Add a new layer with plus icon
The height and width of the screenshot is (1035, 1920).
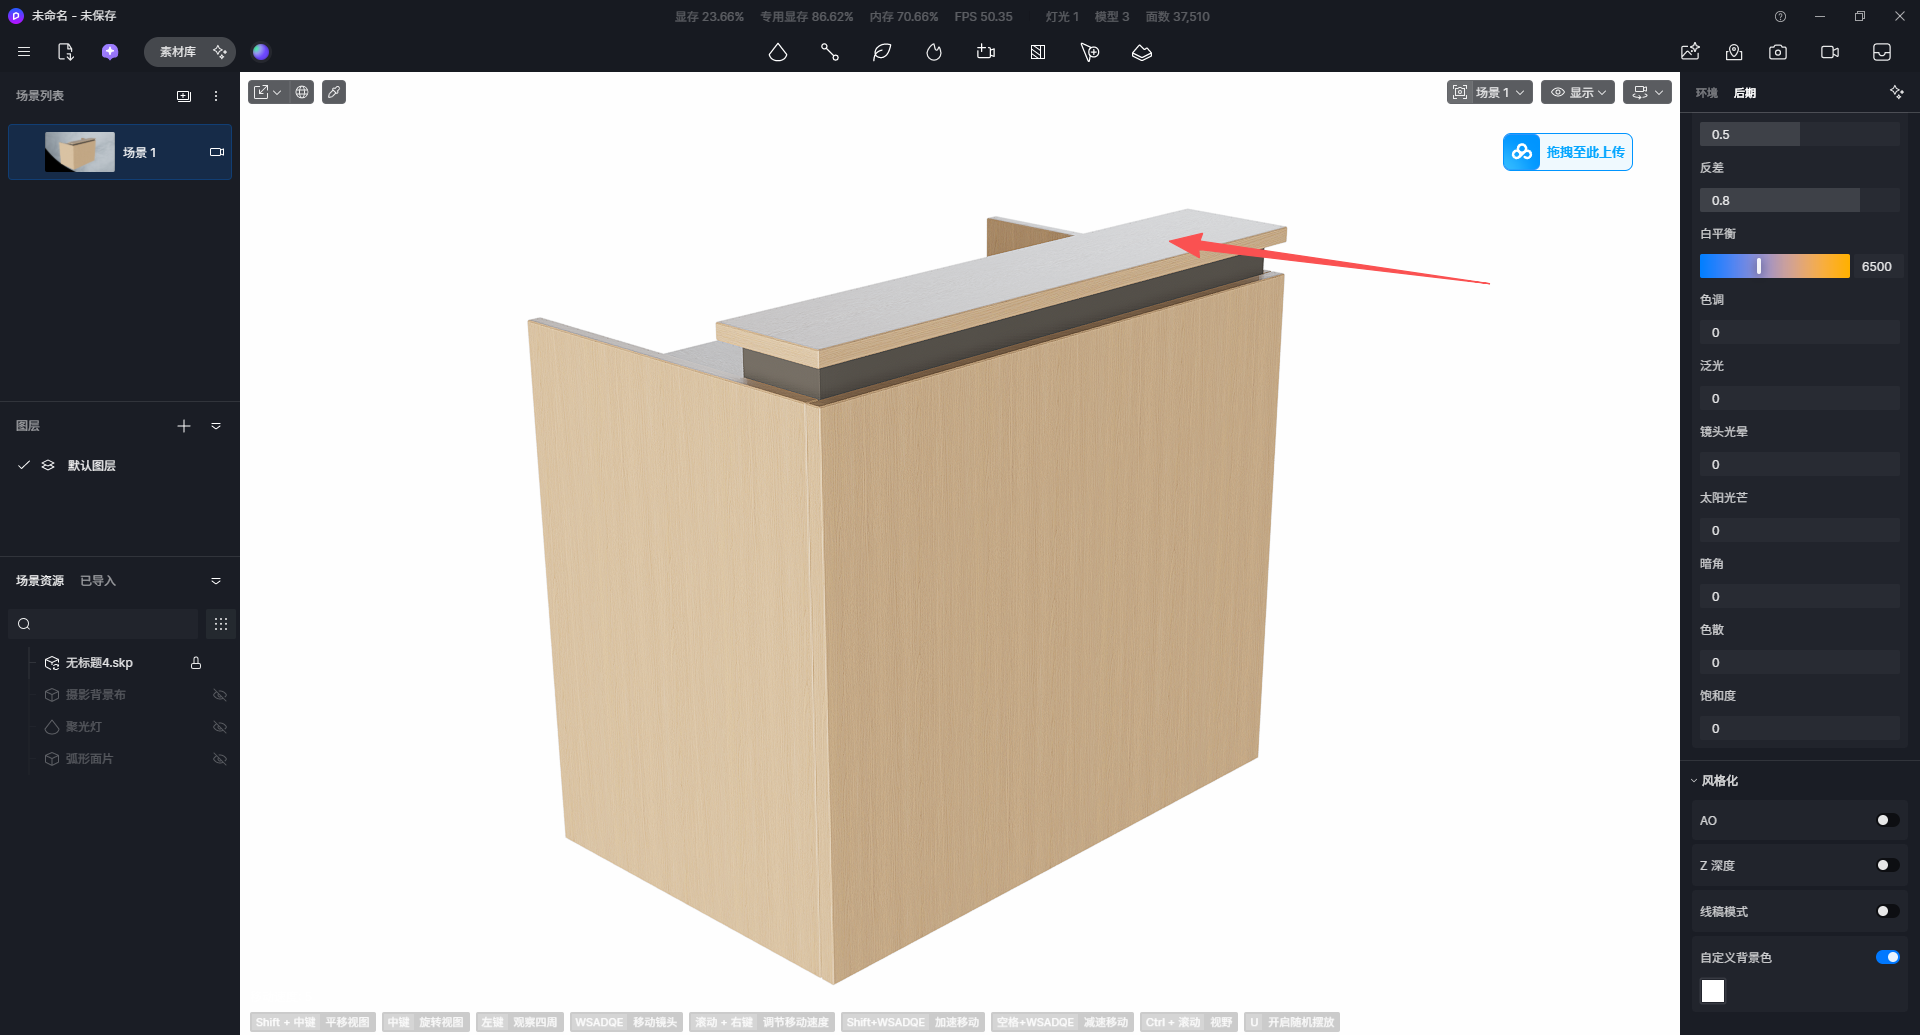pos(184,426)
